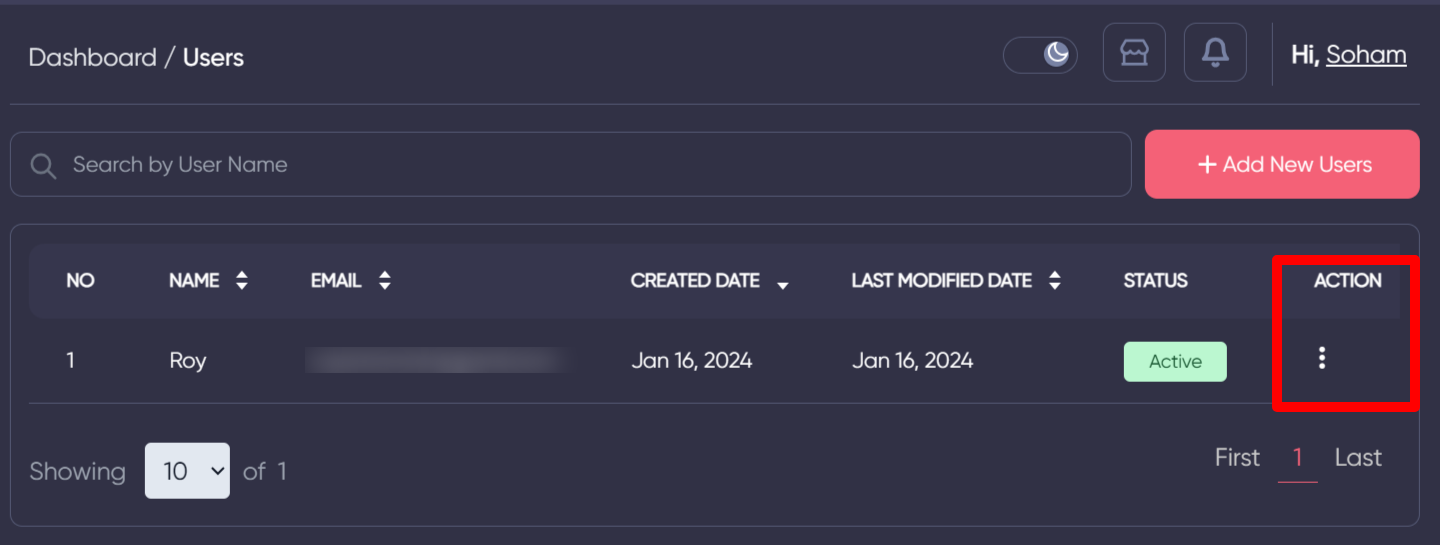This screenshot has width=1440, height=545.
Task: Sort users by Email column arrows
Action: click(385, 281)
